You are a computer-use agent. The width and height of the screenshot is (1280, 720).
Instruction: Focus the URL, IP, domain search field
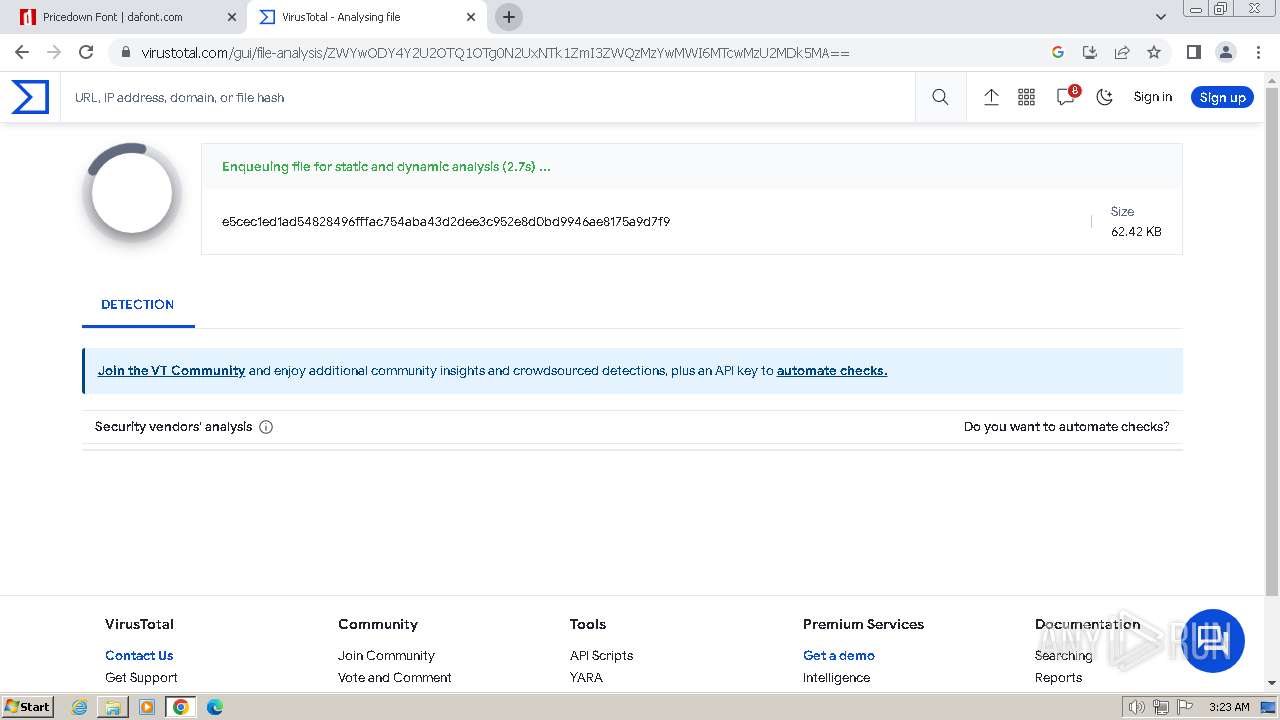(488, 97)
